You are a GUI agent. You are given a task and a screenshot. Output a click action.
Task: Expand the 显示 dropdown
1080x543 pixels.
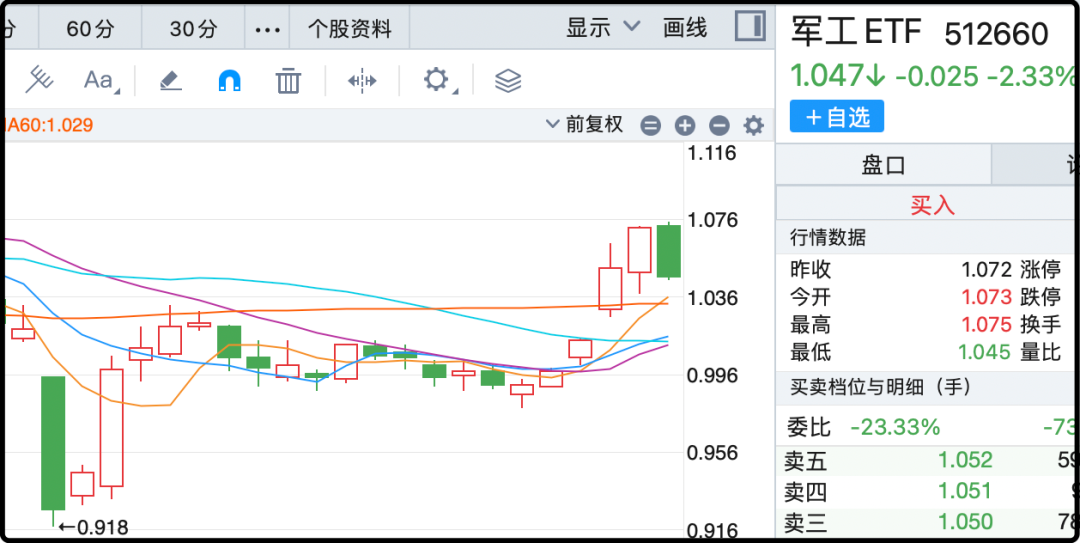tap(602, 28)
